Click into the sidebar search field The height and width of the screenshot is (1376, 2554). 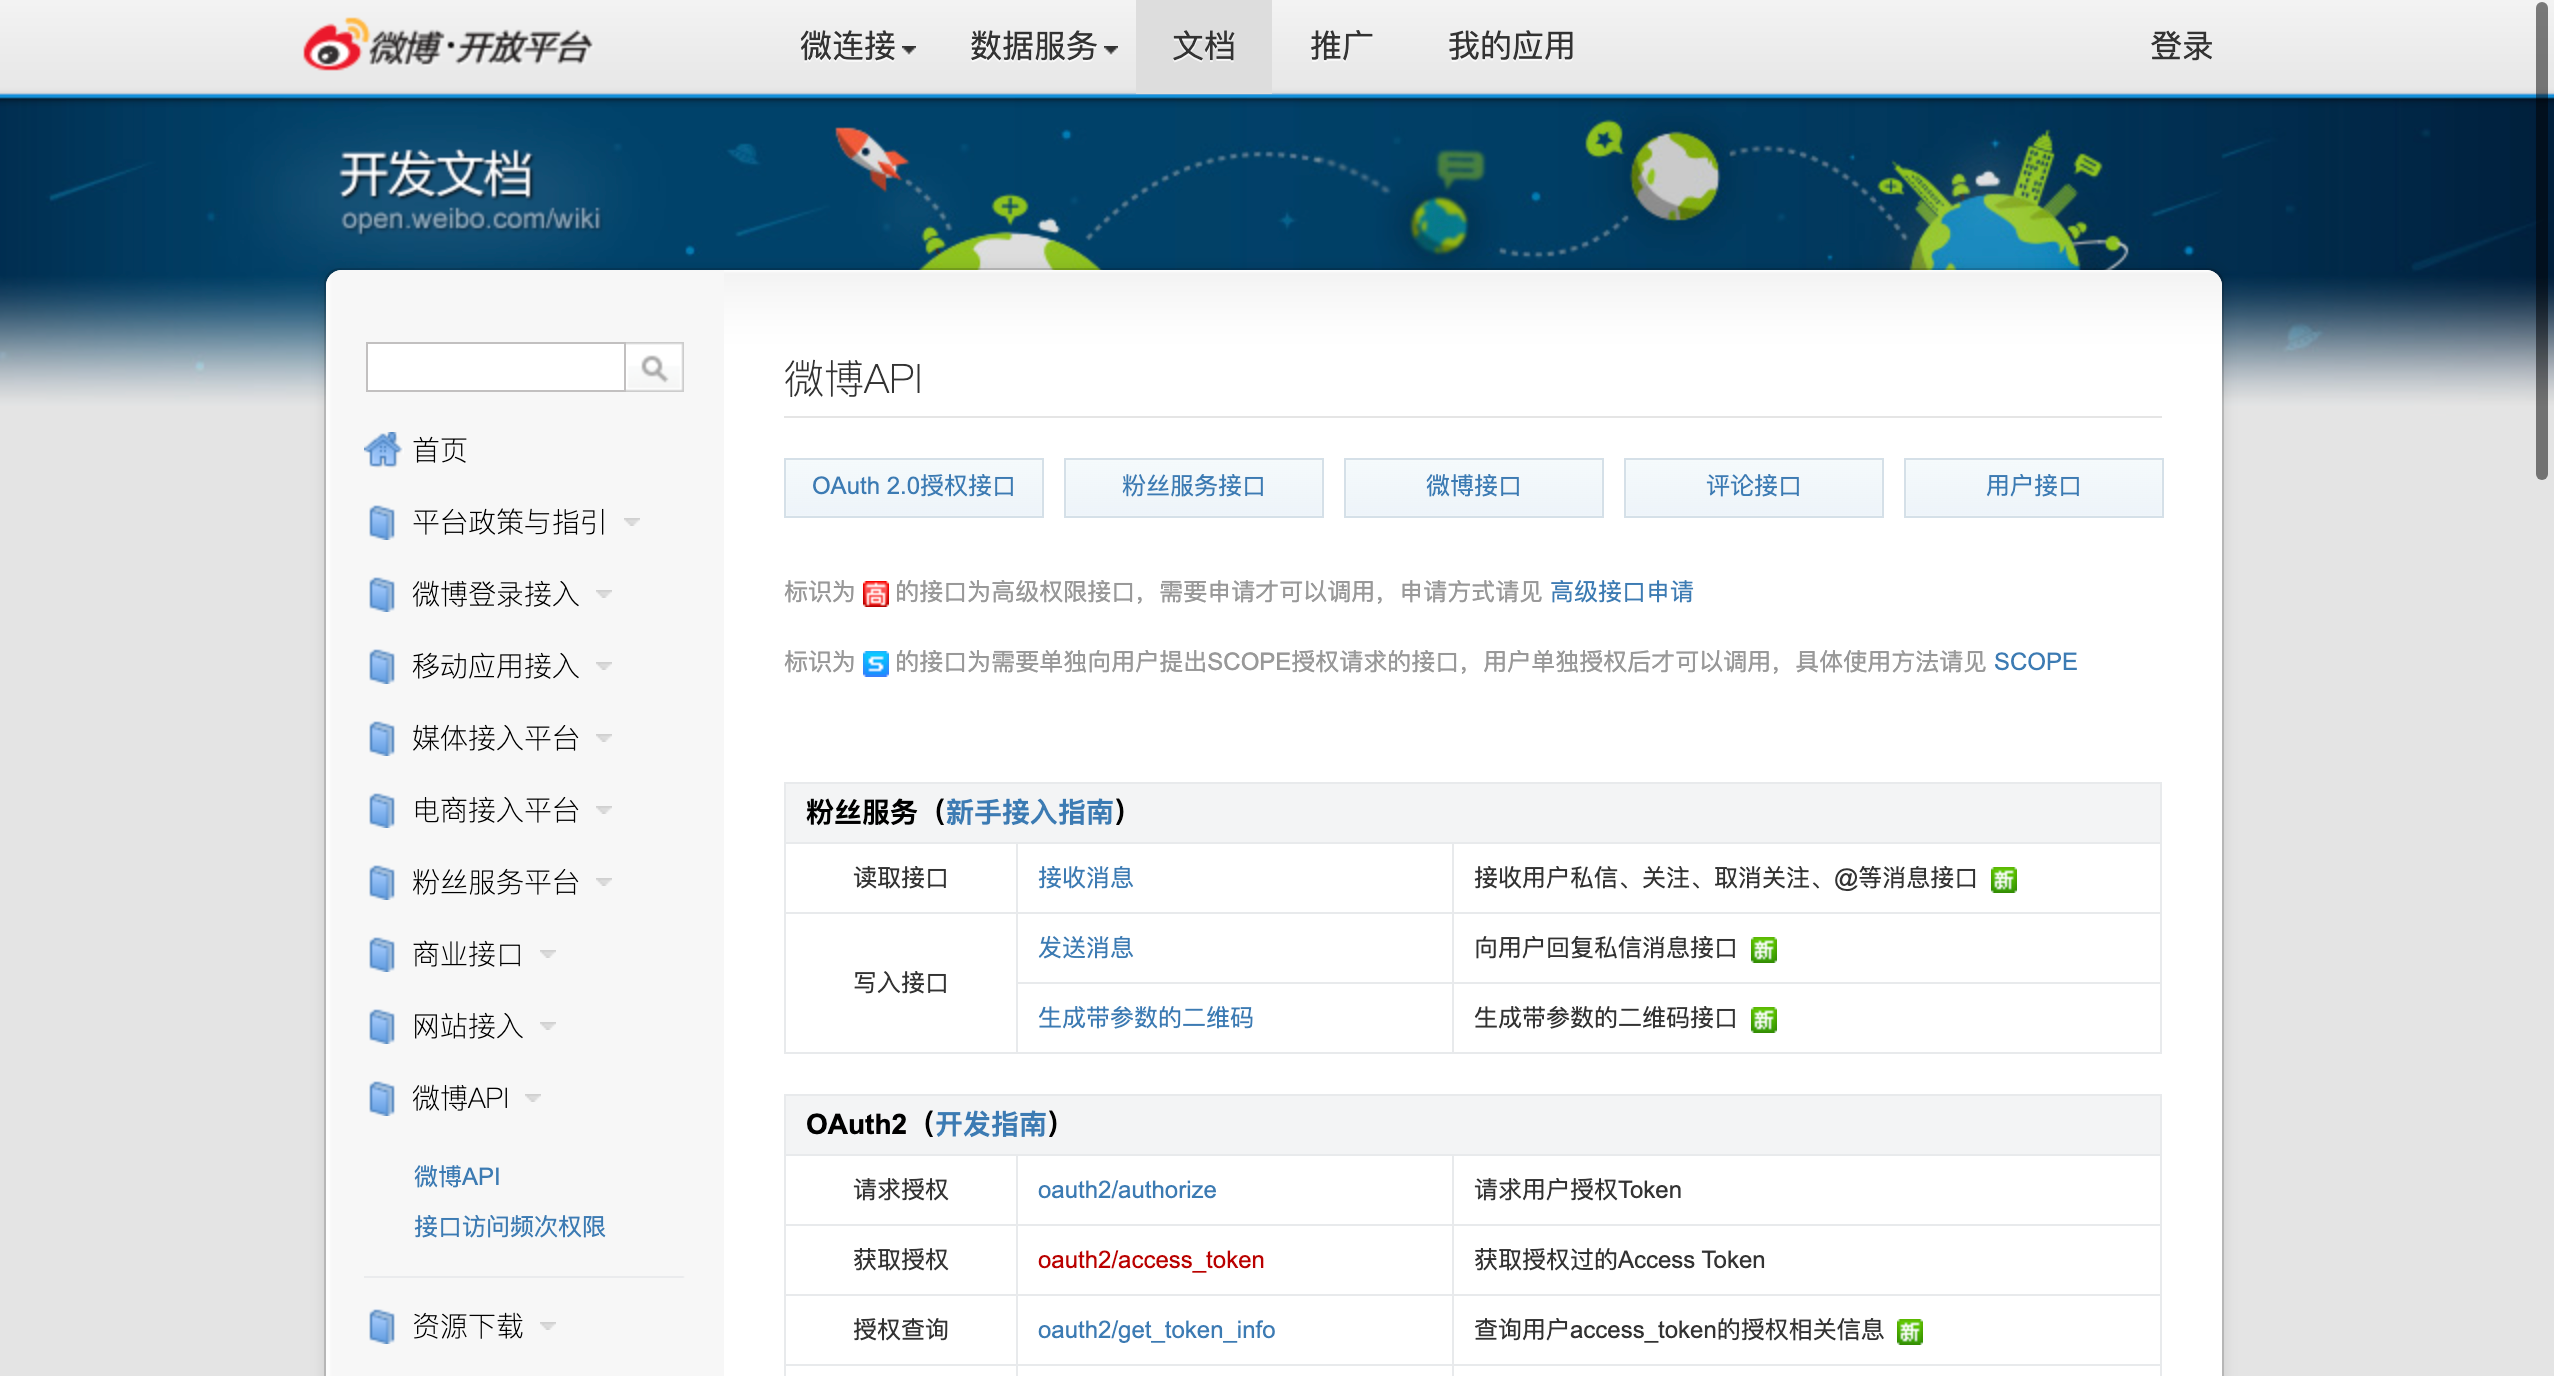coord(495,368)
